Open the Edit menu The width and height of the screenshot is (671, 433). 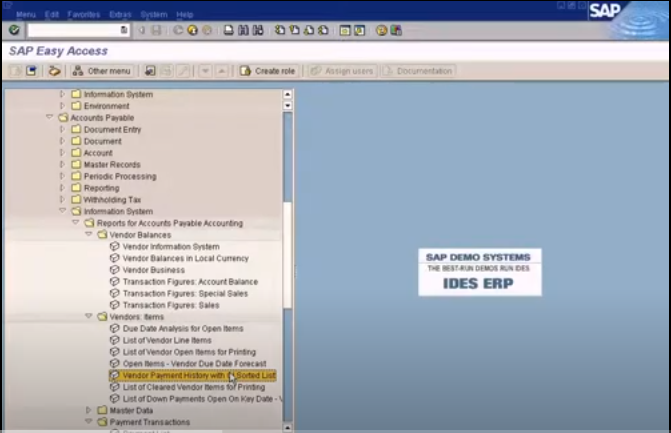tap(52, 15)
